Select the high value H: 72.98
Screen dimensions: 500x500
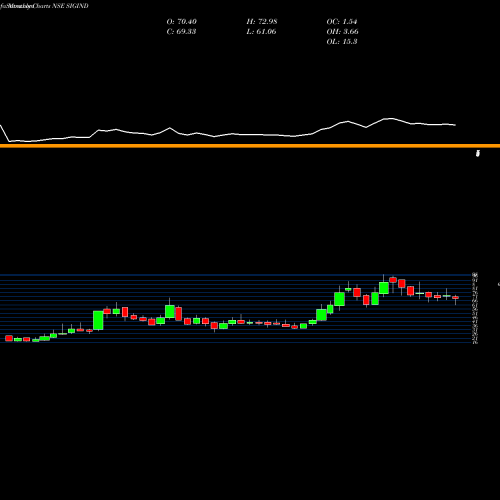pos(262,22)
